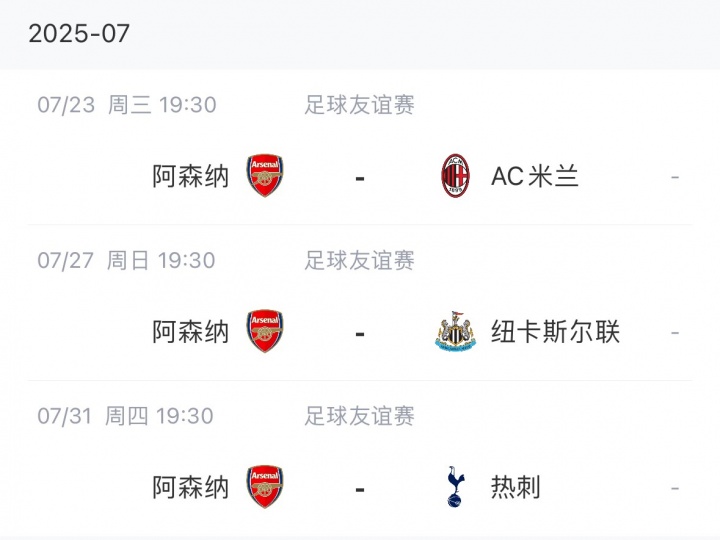
Task: Click Arsenal crest in the AC Milan match
Action: [265, 176]
